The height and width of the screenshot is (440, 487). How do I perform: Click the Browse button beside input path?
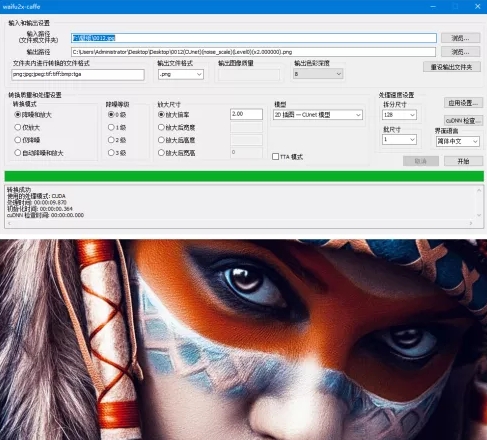point(460,38)
